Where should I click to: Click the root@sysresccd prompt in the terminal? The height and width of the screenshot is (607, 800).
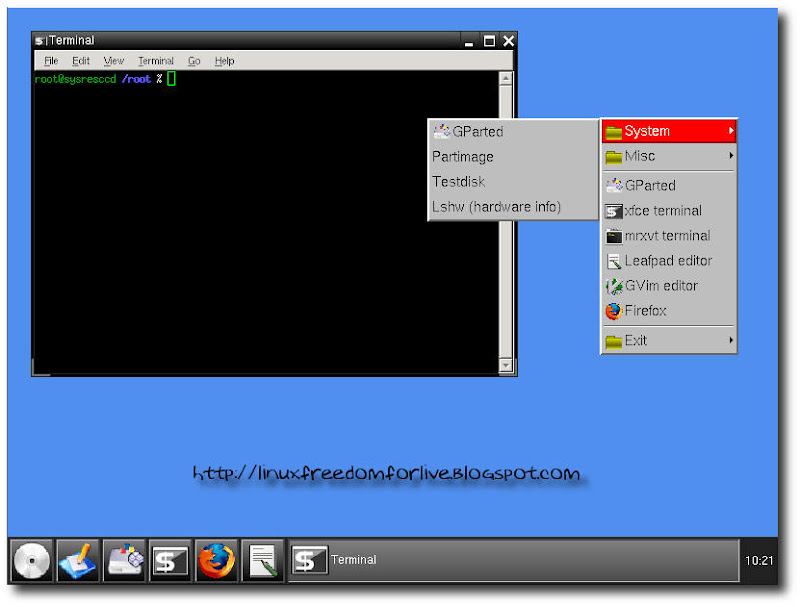pyautogui.click(x=75, y=79)
